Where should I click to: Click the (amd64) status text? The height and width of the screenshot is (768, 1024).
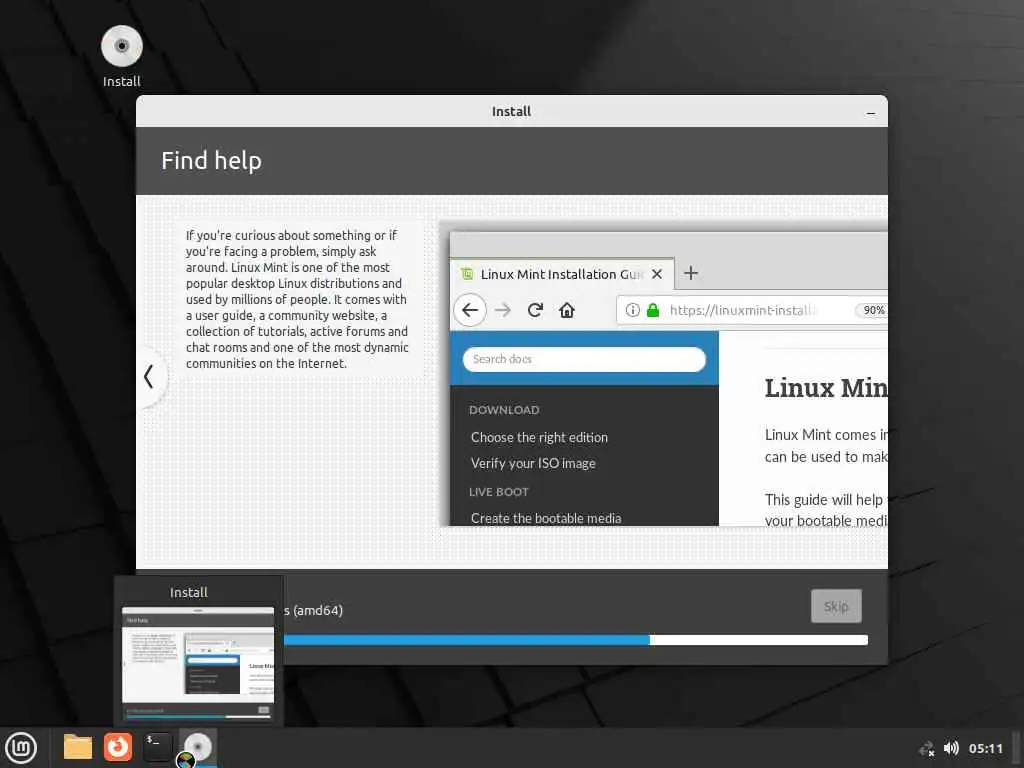[318, 611]
